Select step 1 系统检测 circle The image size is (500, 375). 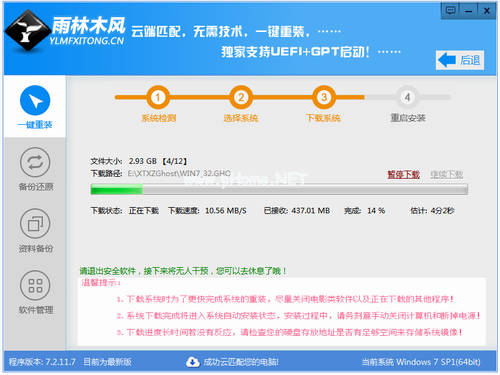158,97
